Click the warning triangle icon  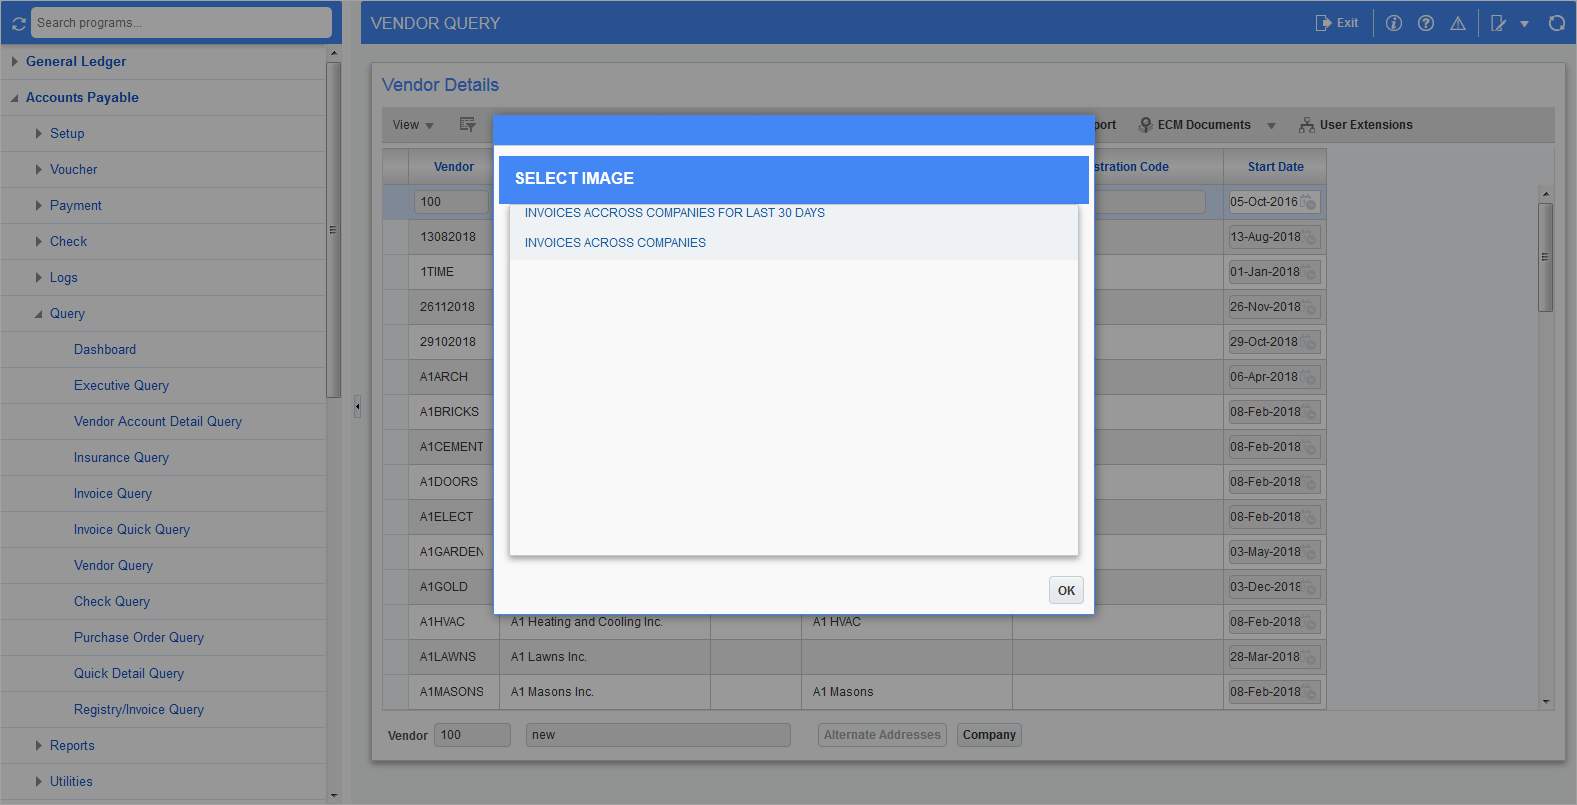tap(1457, 23)
